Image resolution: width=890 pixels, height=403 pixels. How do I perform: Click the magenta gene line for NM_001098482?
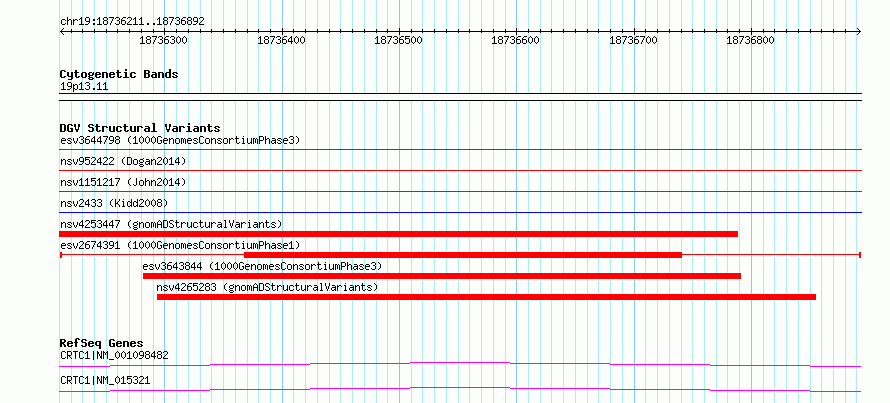point(460,364)
